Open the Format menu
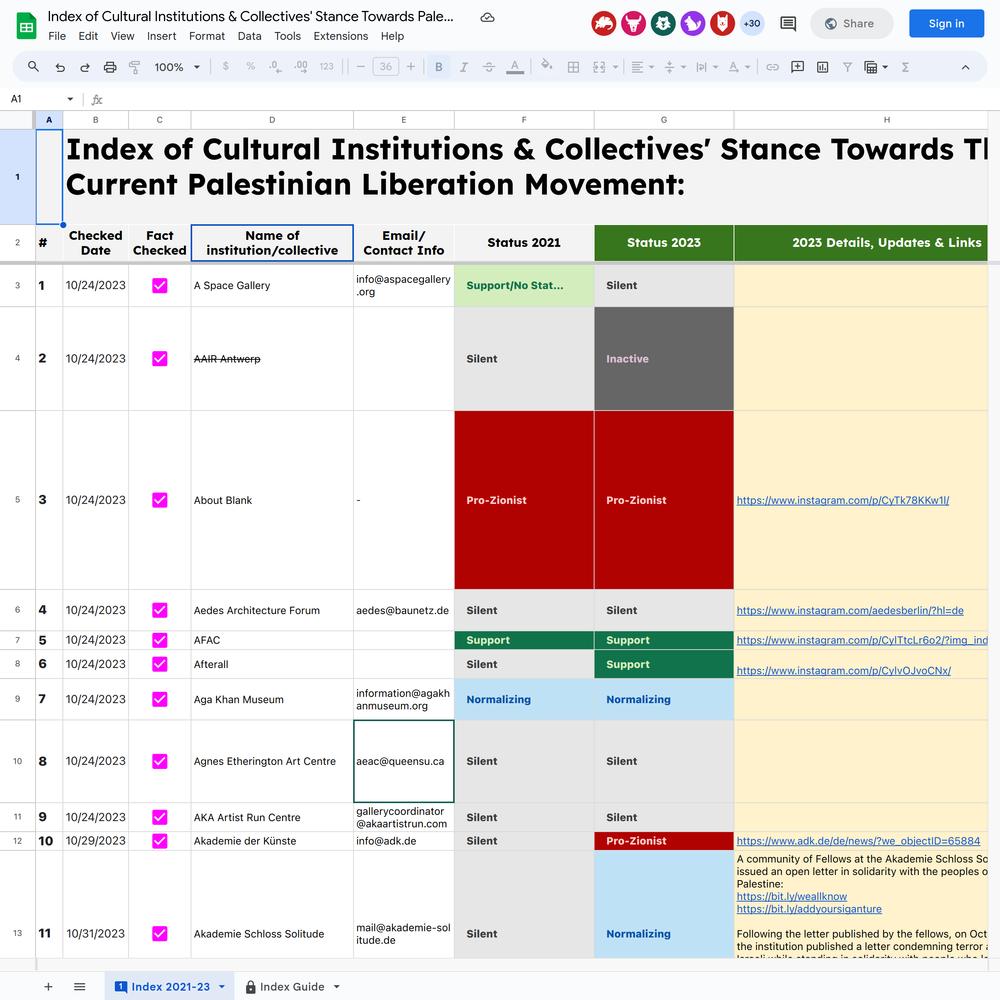This screenshot has height=1000, width=1000. 207,36
